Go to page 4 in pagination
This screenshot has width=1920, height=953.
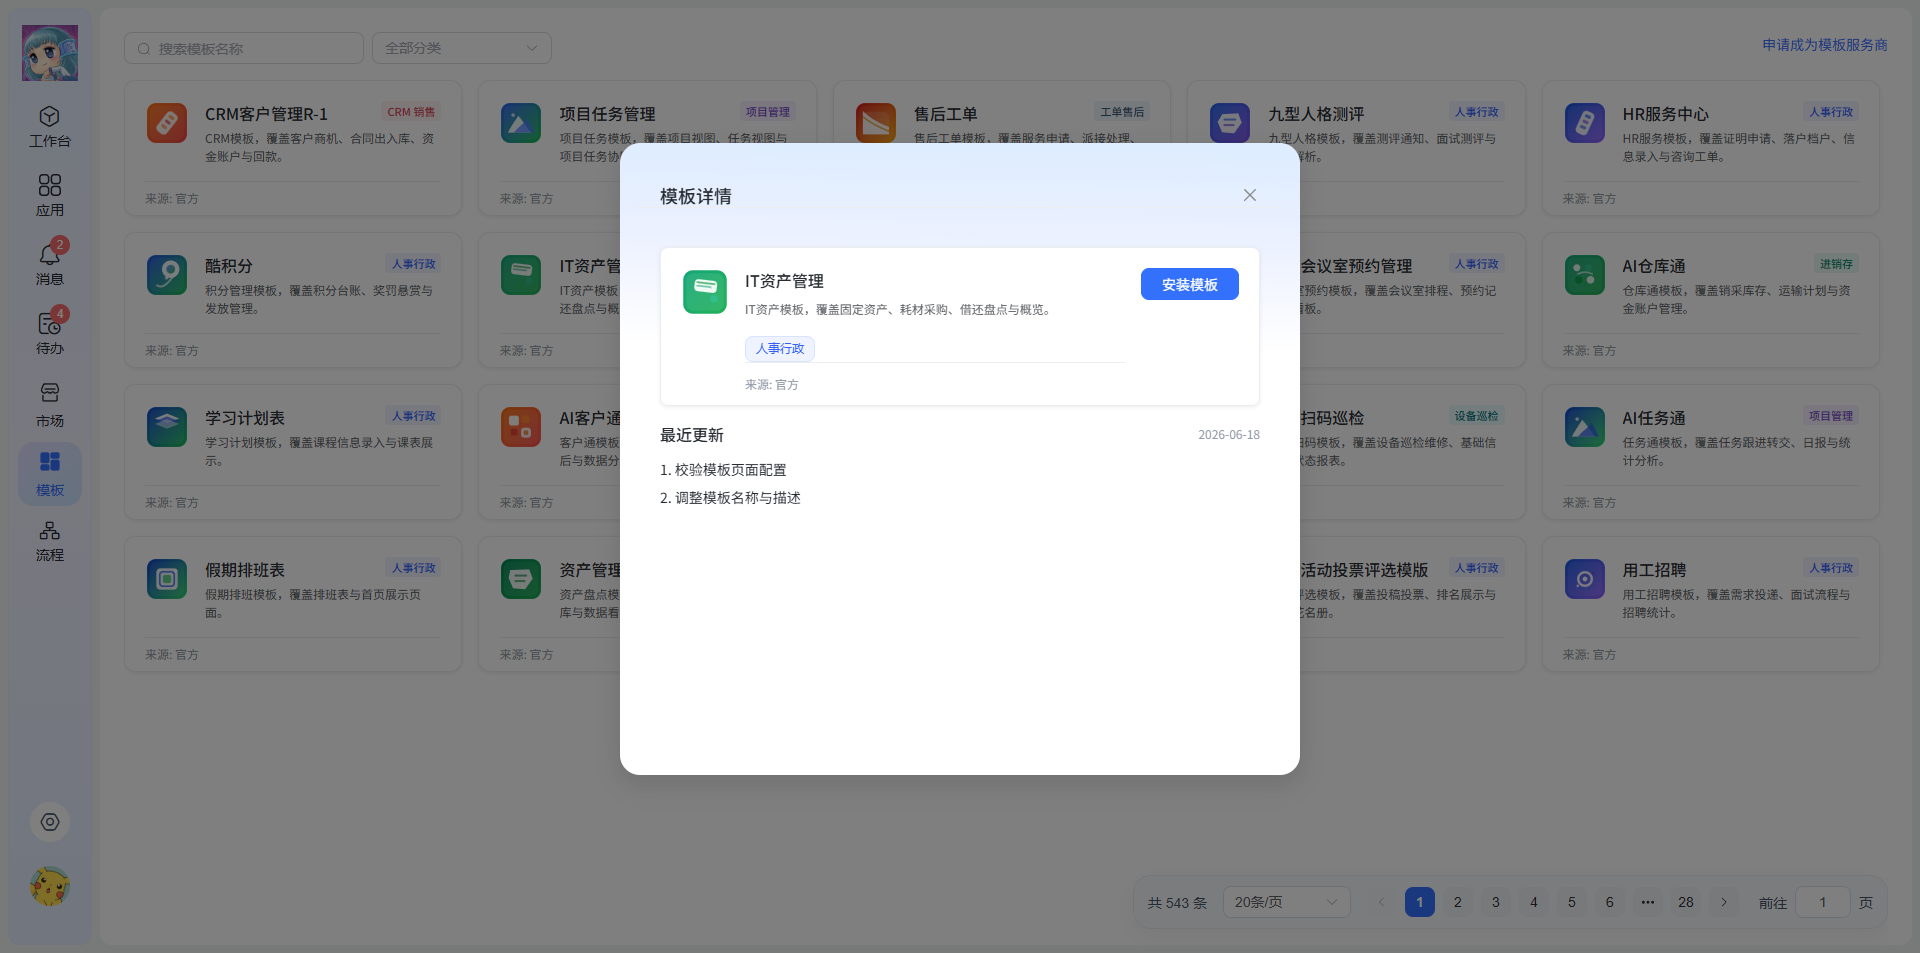(x=1534, y=902)
